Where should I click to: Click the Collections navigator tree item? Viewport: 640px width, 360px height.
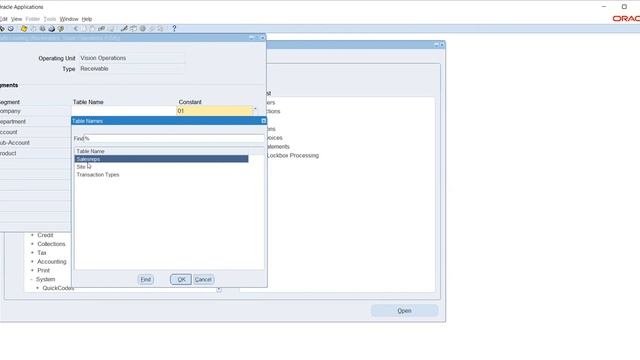(x=51, y=244)
